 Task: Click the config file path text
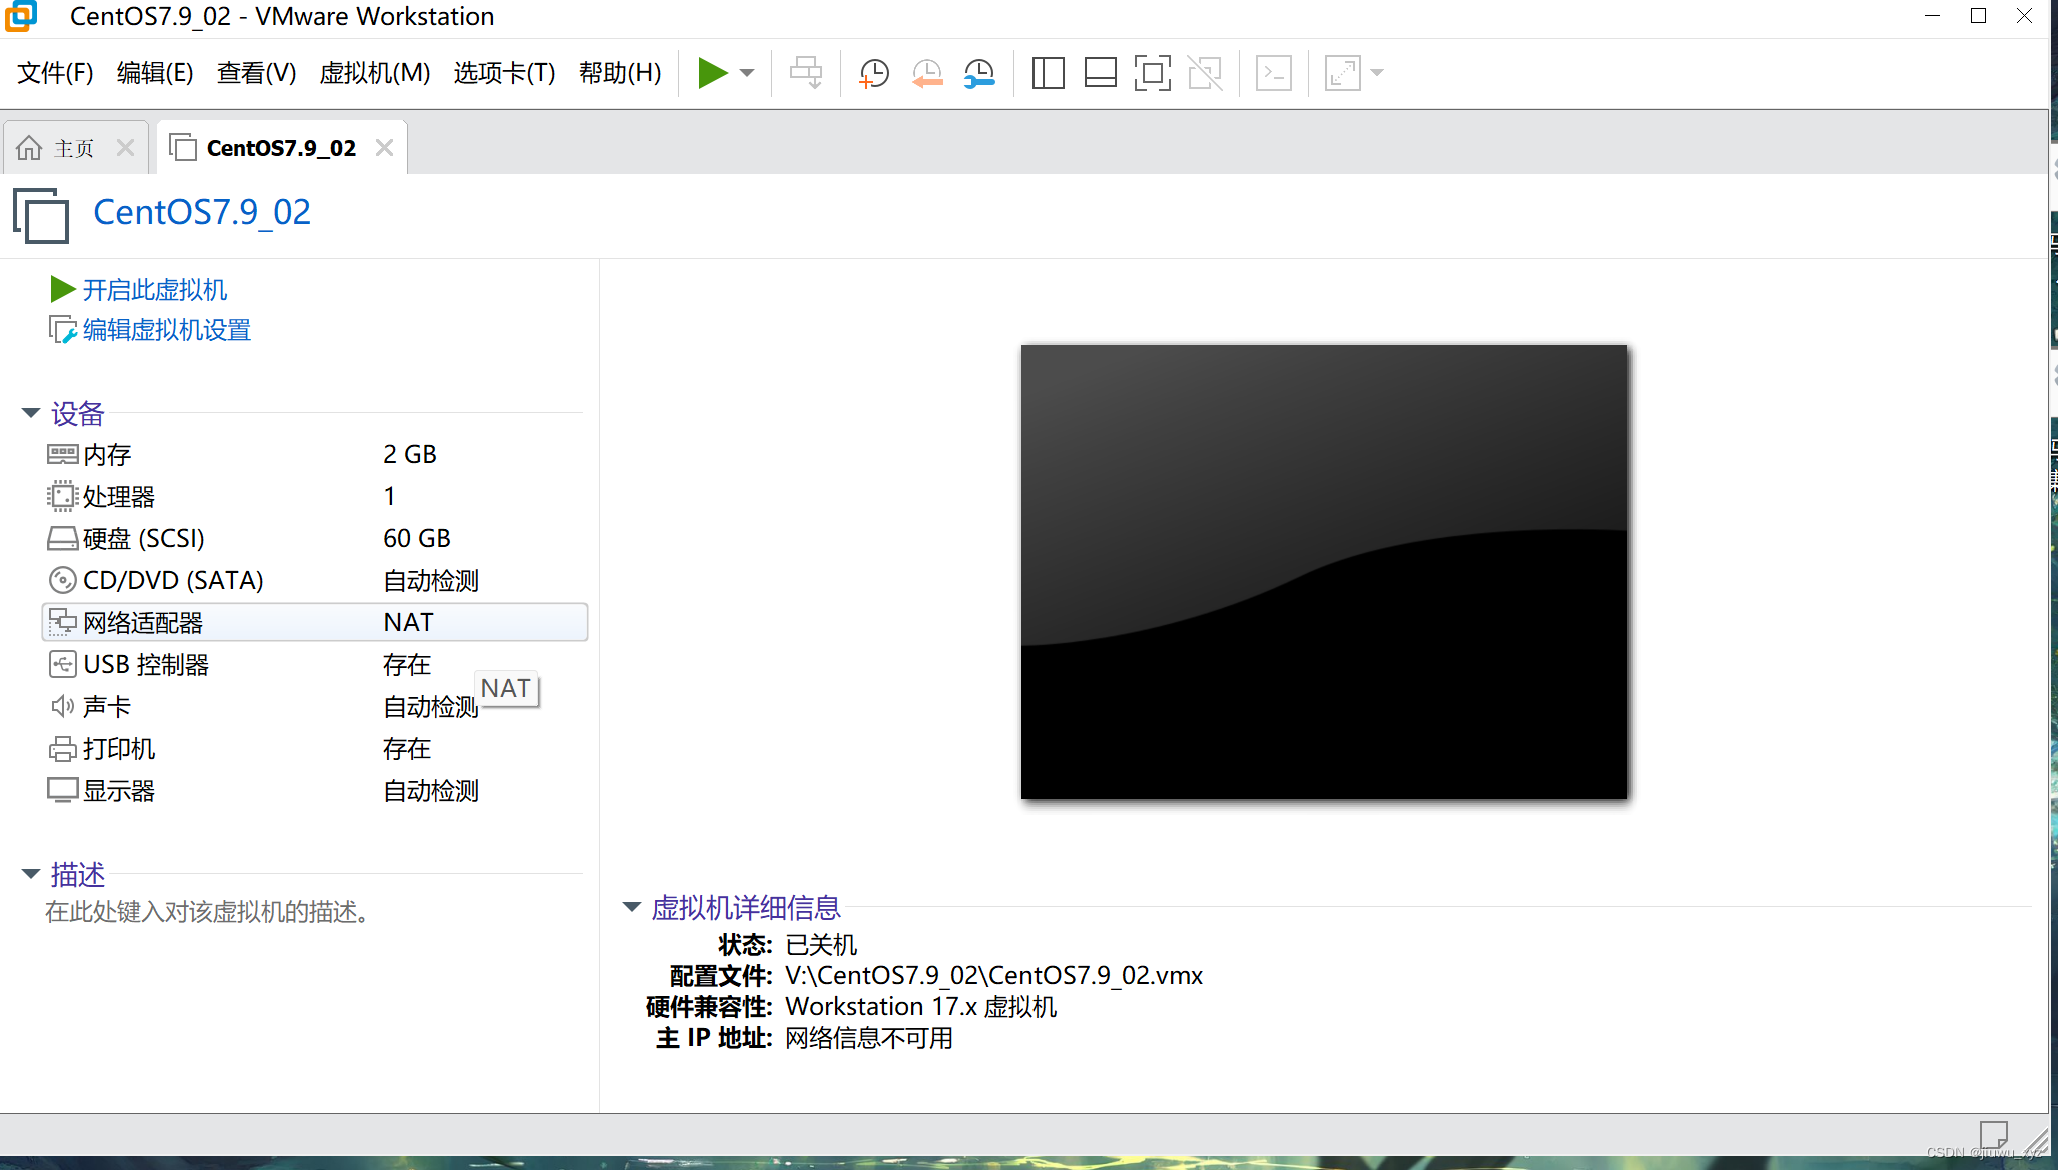coord(994,975)
